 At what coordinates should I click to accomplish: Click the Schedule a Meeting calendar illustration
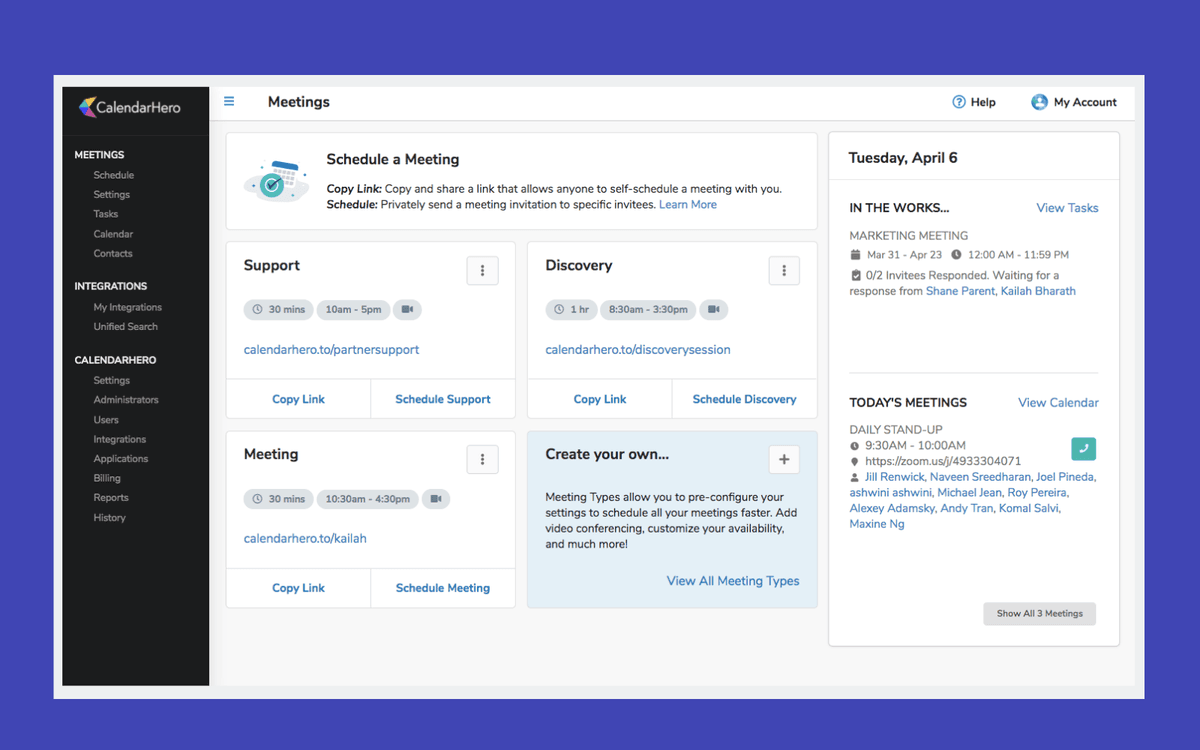pos(276,182)
